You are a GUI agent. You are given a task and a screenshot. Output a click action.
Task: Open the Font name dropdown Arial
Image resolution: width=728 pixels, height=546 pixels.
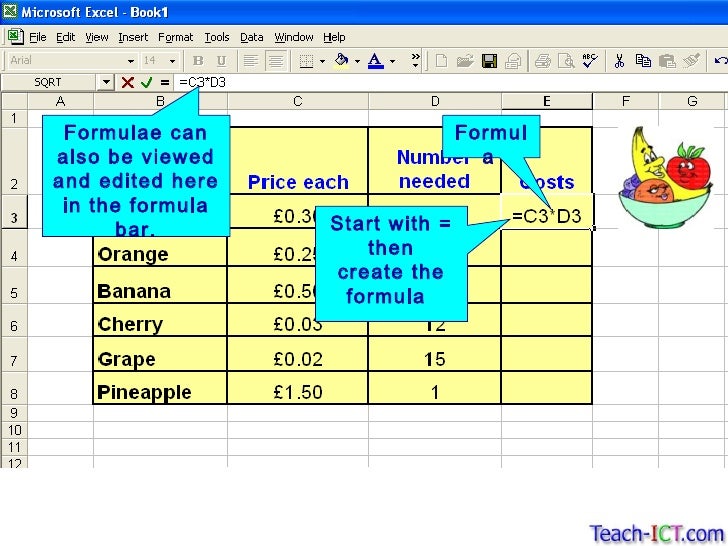(x=131, y=61)
